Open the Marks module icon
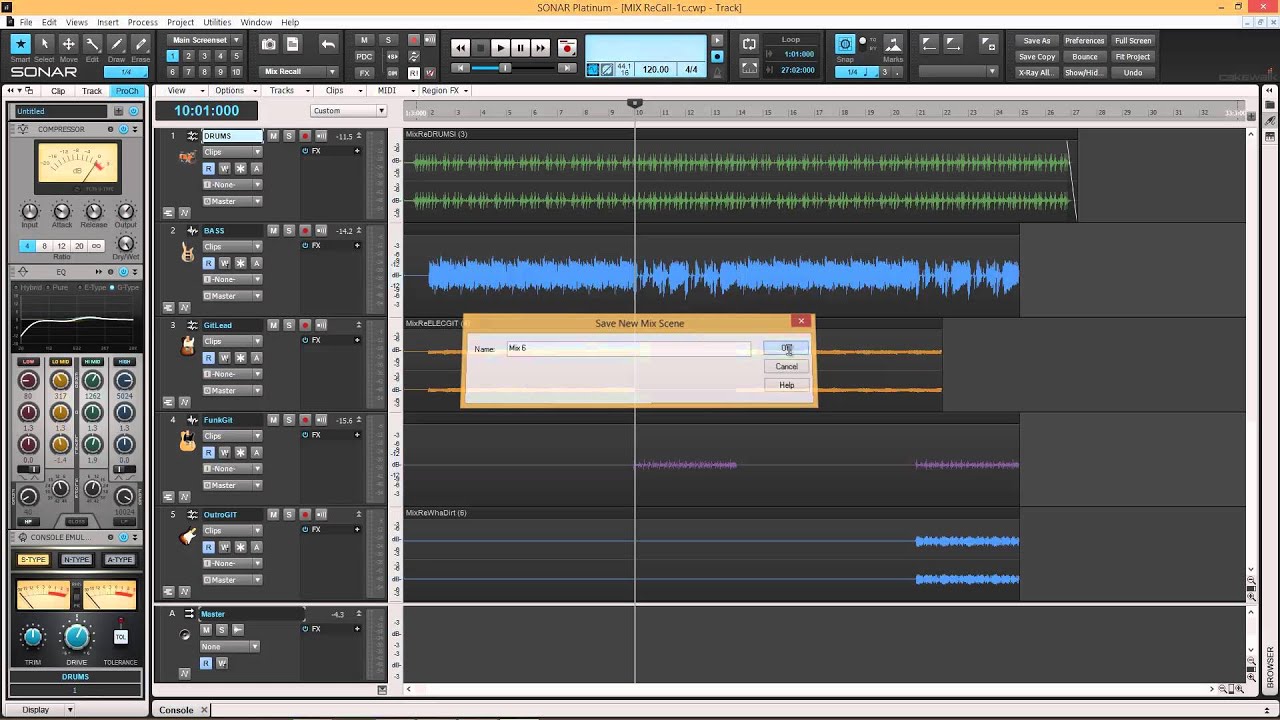The height and width of the screenshot is (720, 1280). (893, 44)
